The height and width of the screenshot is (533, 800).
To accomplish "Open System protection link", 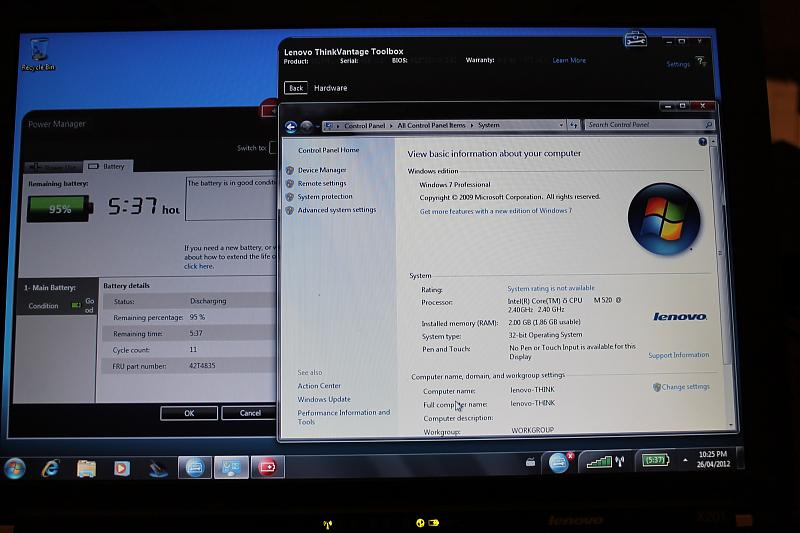I will coord(325,196).
